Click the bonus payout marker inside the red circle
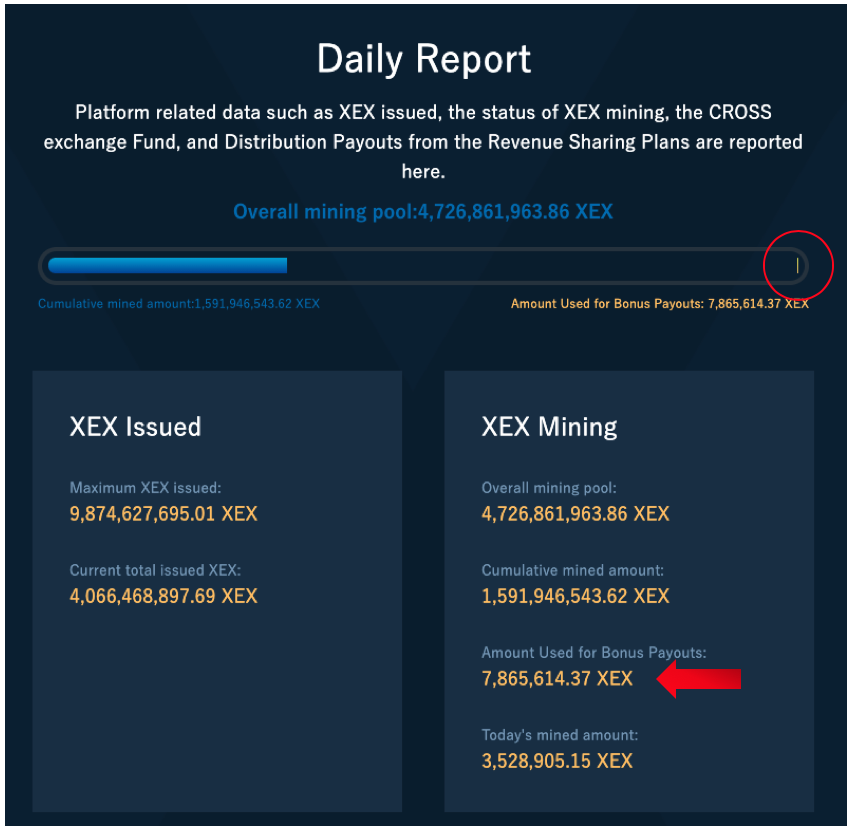The width and height of the screenshot is (854, 835). click(797, 266)
